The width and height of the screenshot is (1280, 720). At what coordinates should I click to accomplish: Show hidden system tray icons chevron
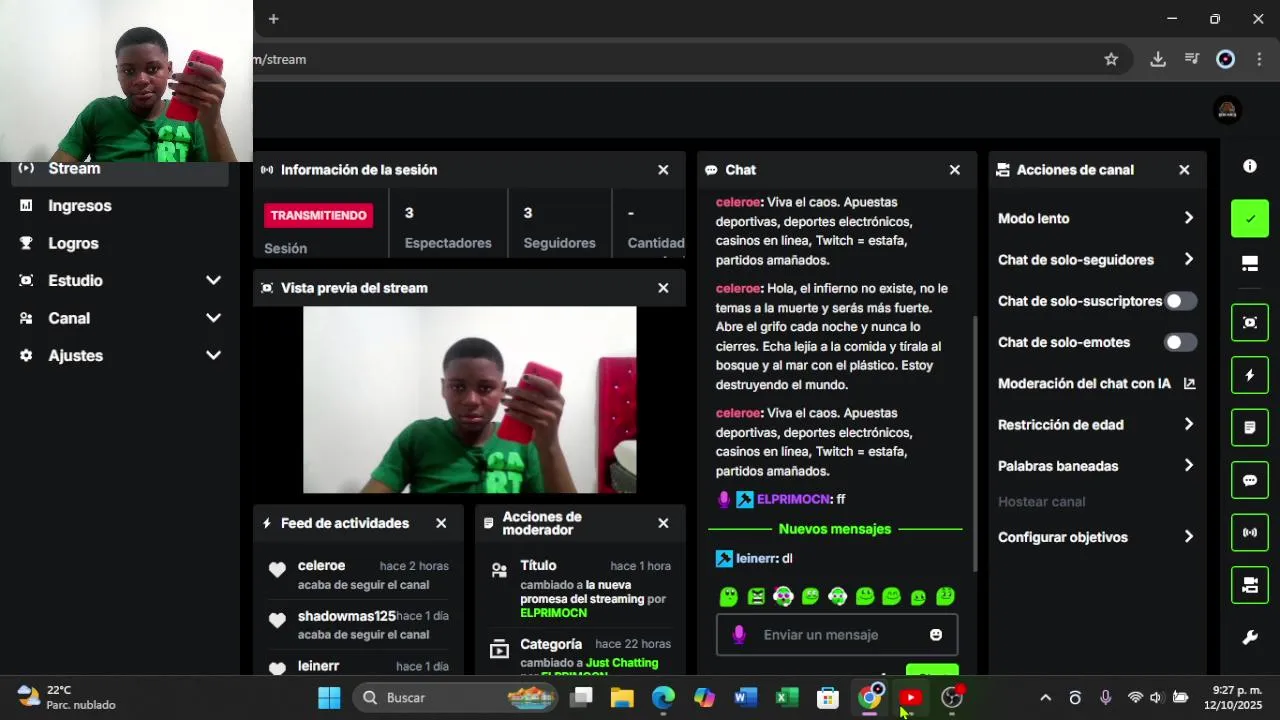1045,698
